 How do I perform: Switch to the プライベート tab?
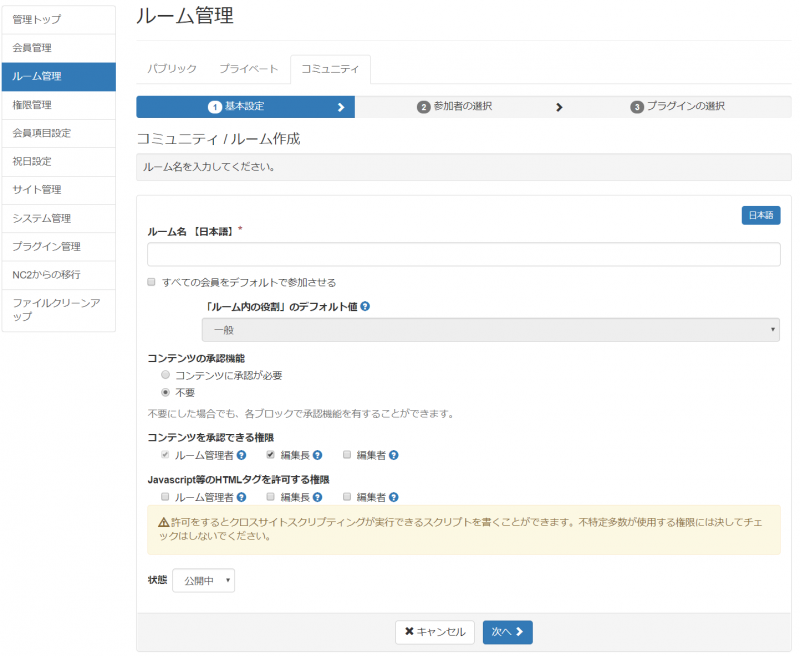[249, 69]
